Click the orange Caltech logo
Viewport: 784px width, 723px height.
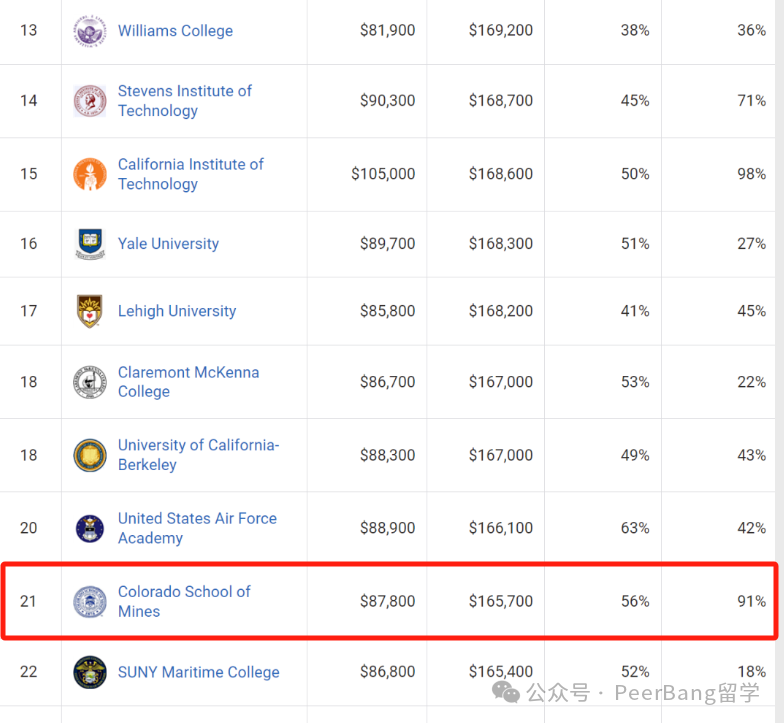point(90,174)
